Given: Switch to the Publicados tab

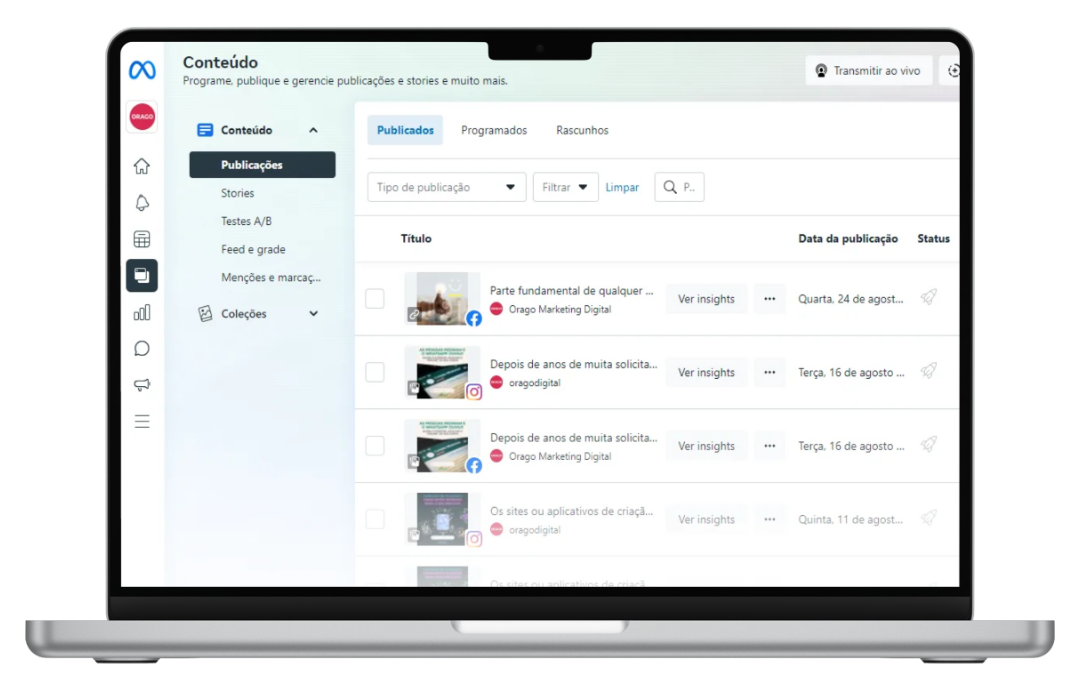Looking at the screenshot, I should (x=405, y=130).
